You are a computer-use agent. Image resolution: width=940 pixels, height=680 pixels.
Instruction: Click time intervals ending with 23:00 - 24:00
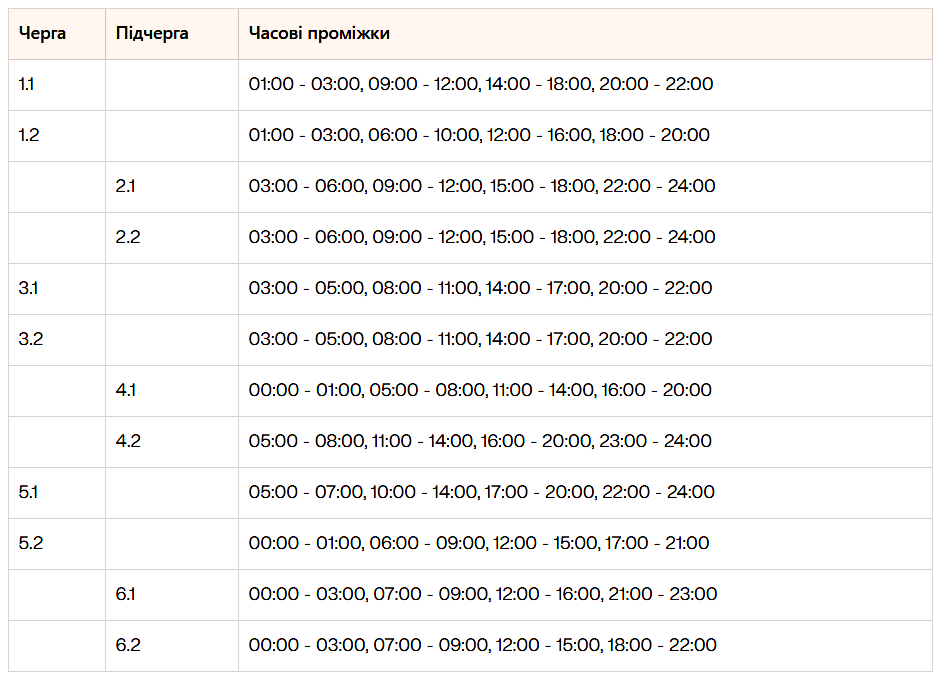coord(480,441)
